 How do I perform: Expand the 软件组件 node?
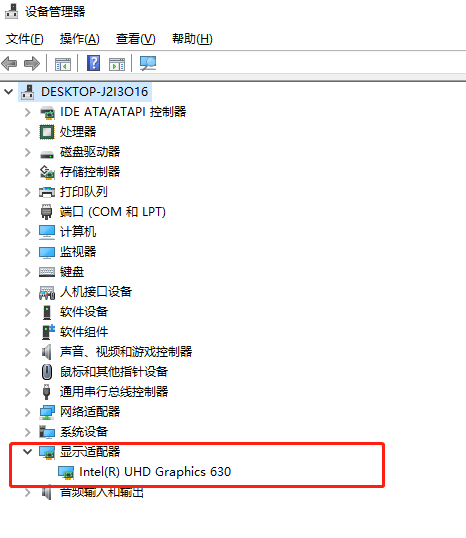pos(27,332)
